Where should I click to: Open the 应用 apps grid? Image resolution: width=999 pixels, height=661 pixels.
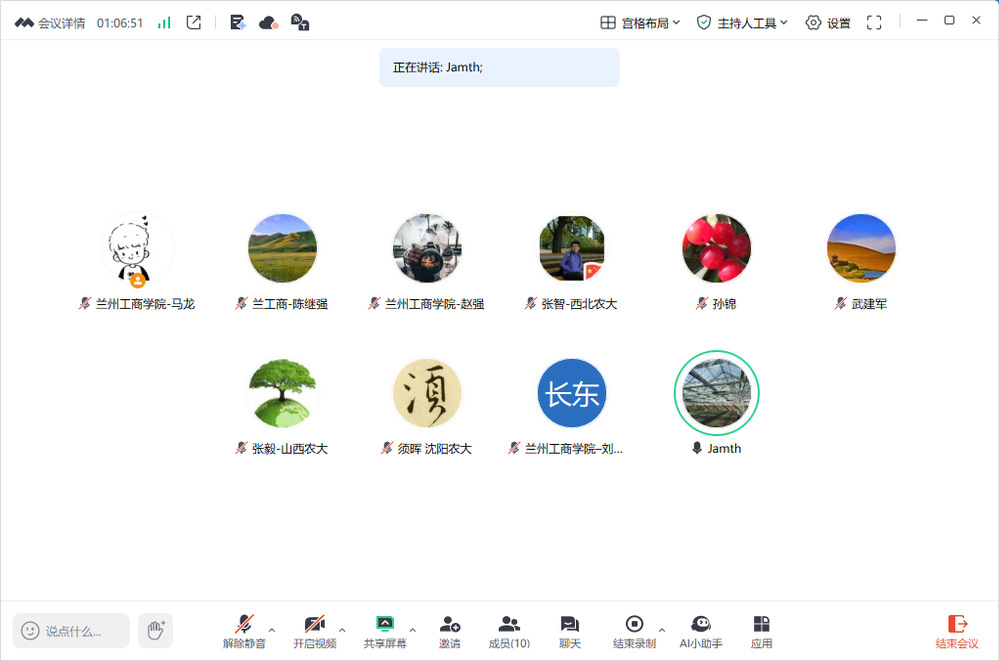(x=761, y=631)
